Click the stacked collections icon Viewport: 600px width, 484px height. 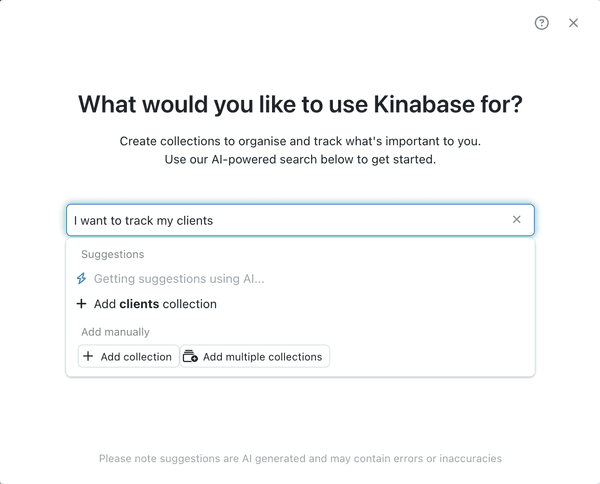coord(190,356)
